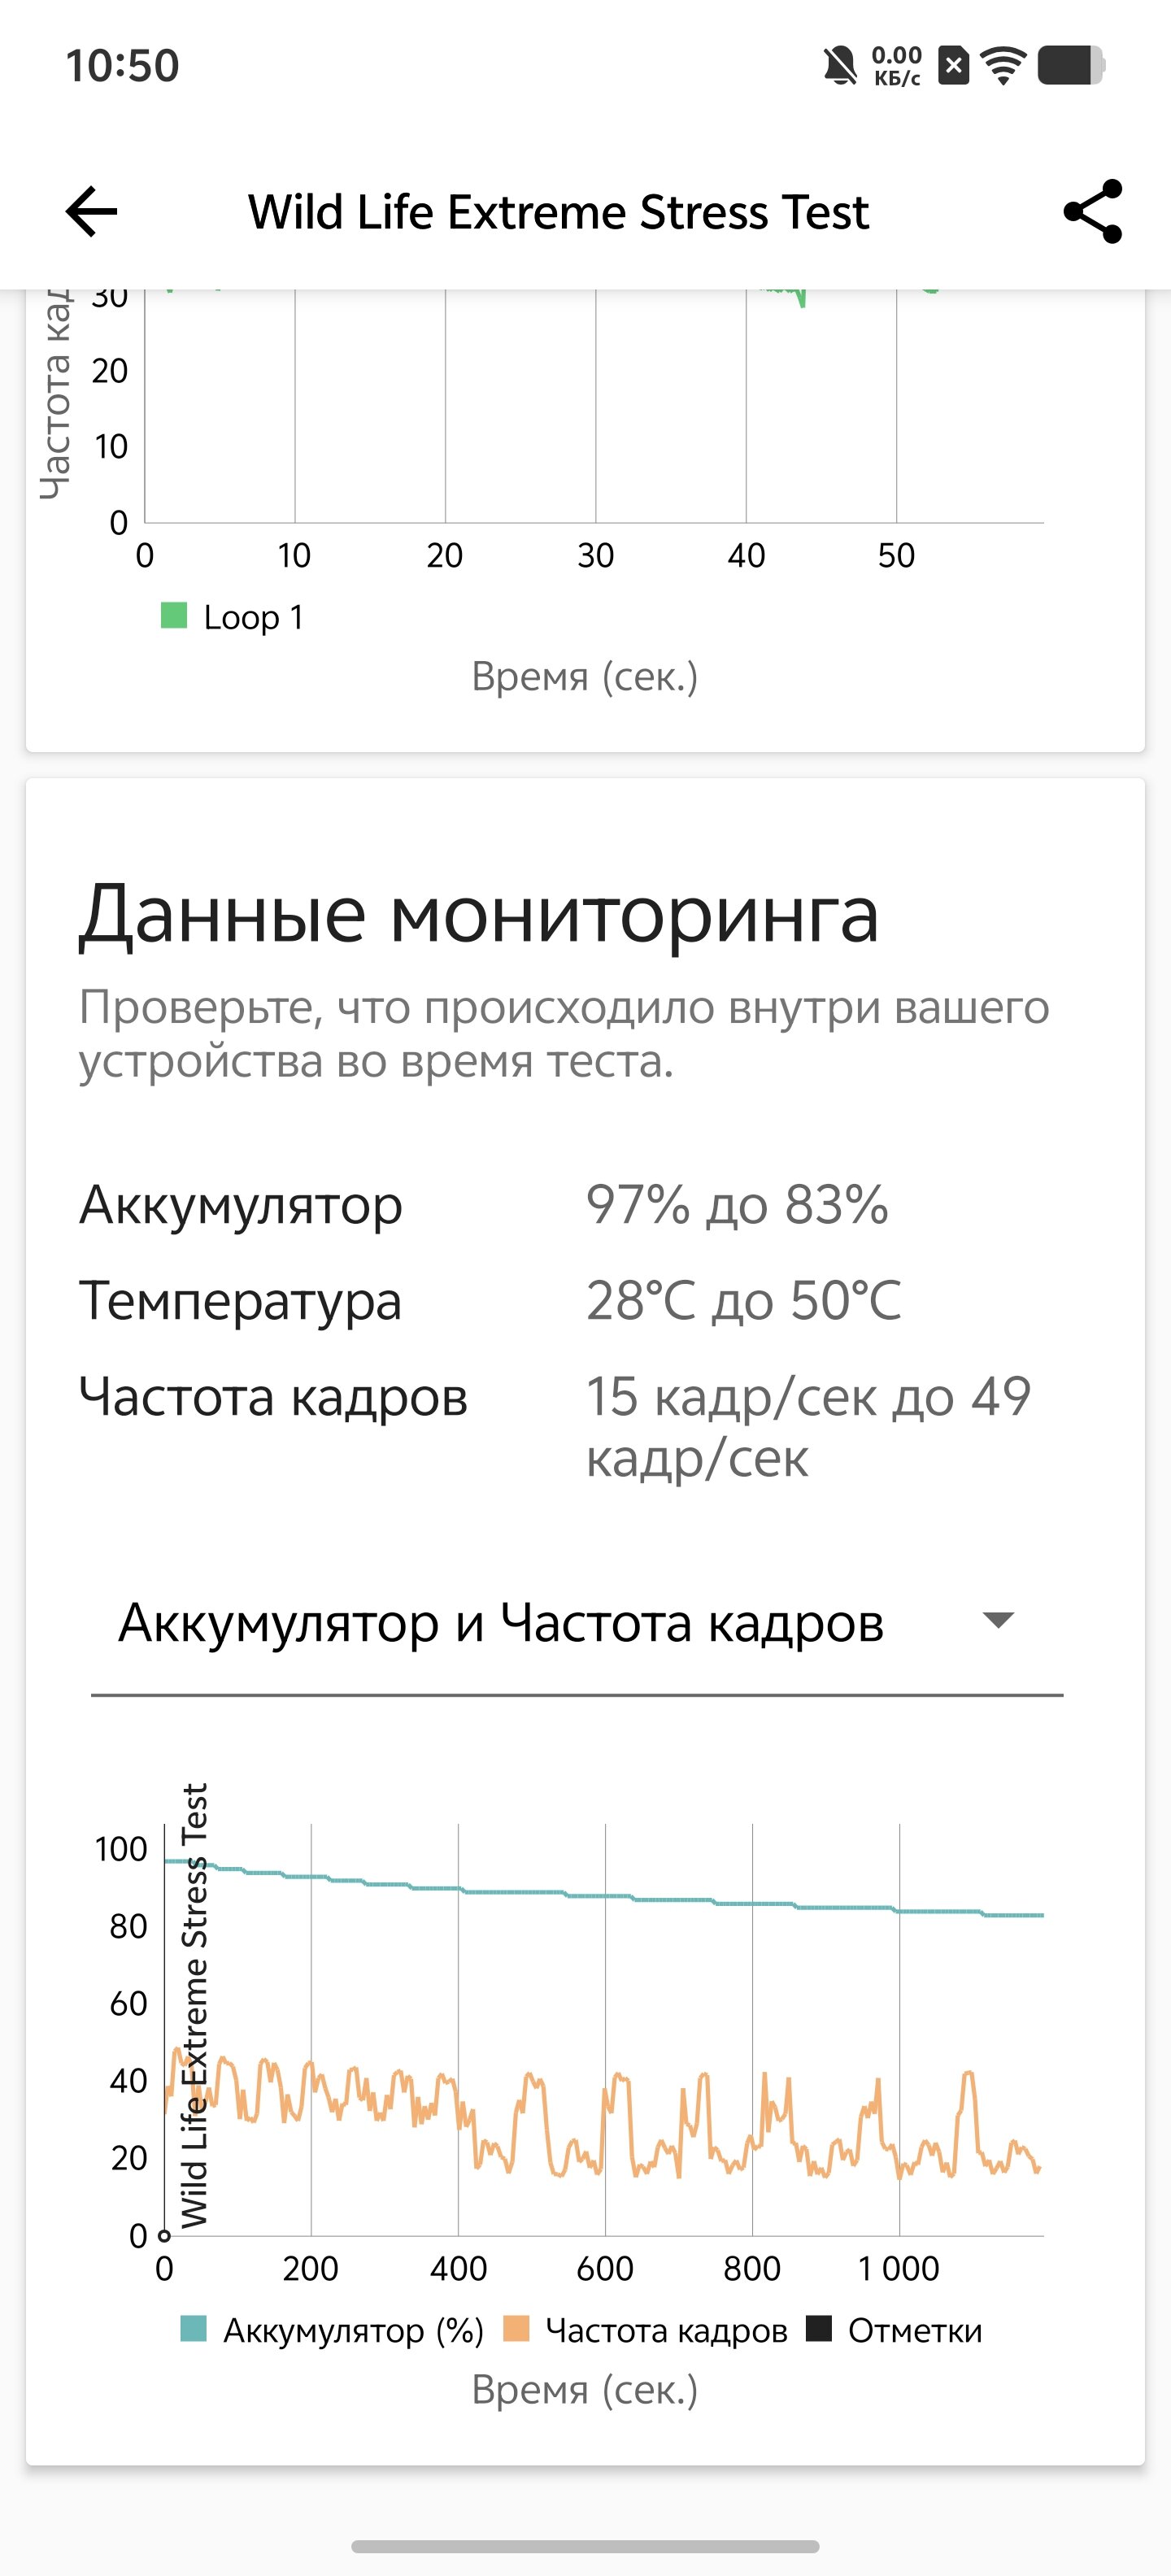Toggle the Аккумулятор (%) legend series

click(332, 2330)
